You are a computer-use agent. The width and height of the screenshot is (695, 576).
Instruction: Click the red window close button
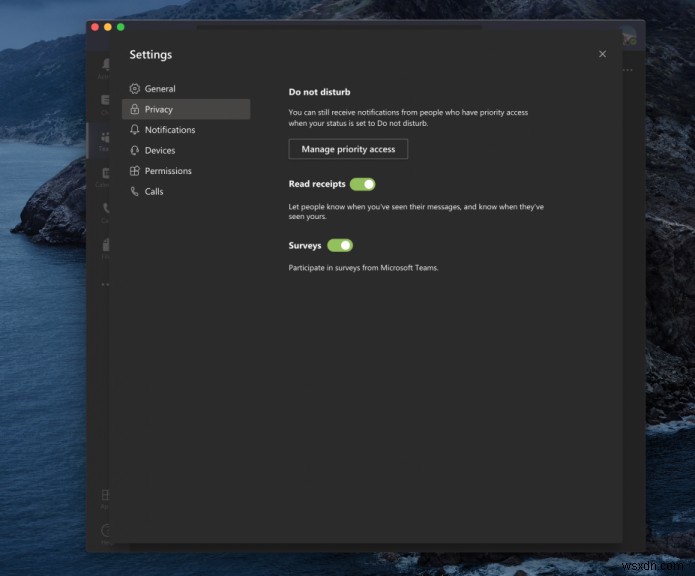[95, 27]
